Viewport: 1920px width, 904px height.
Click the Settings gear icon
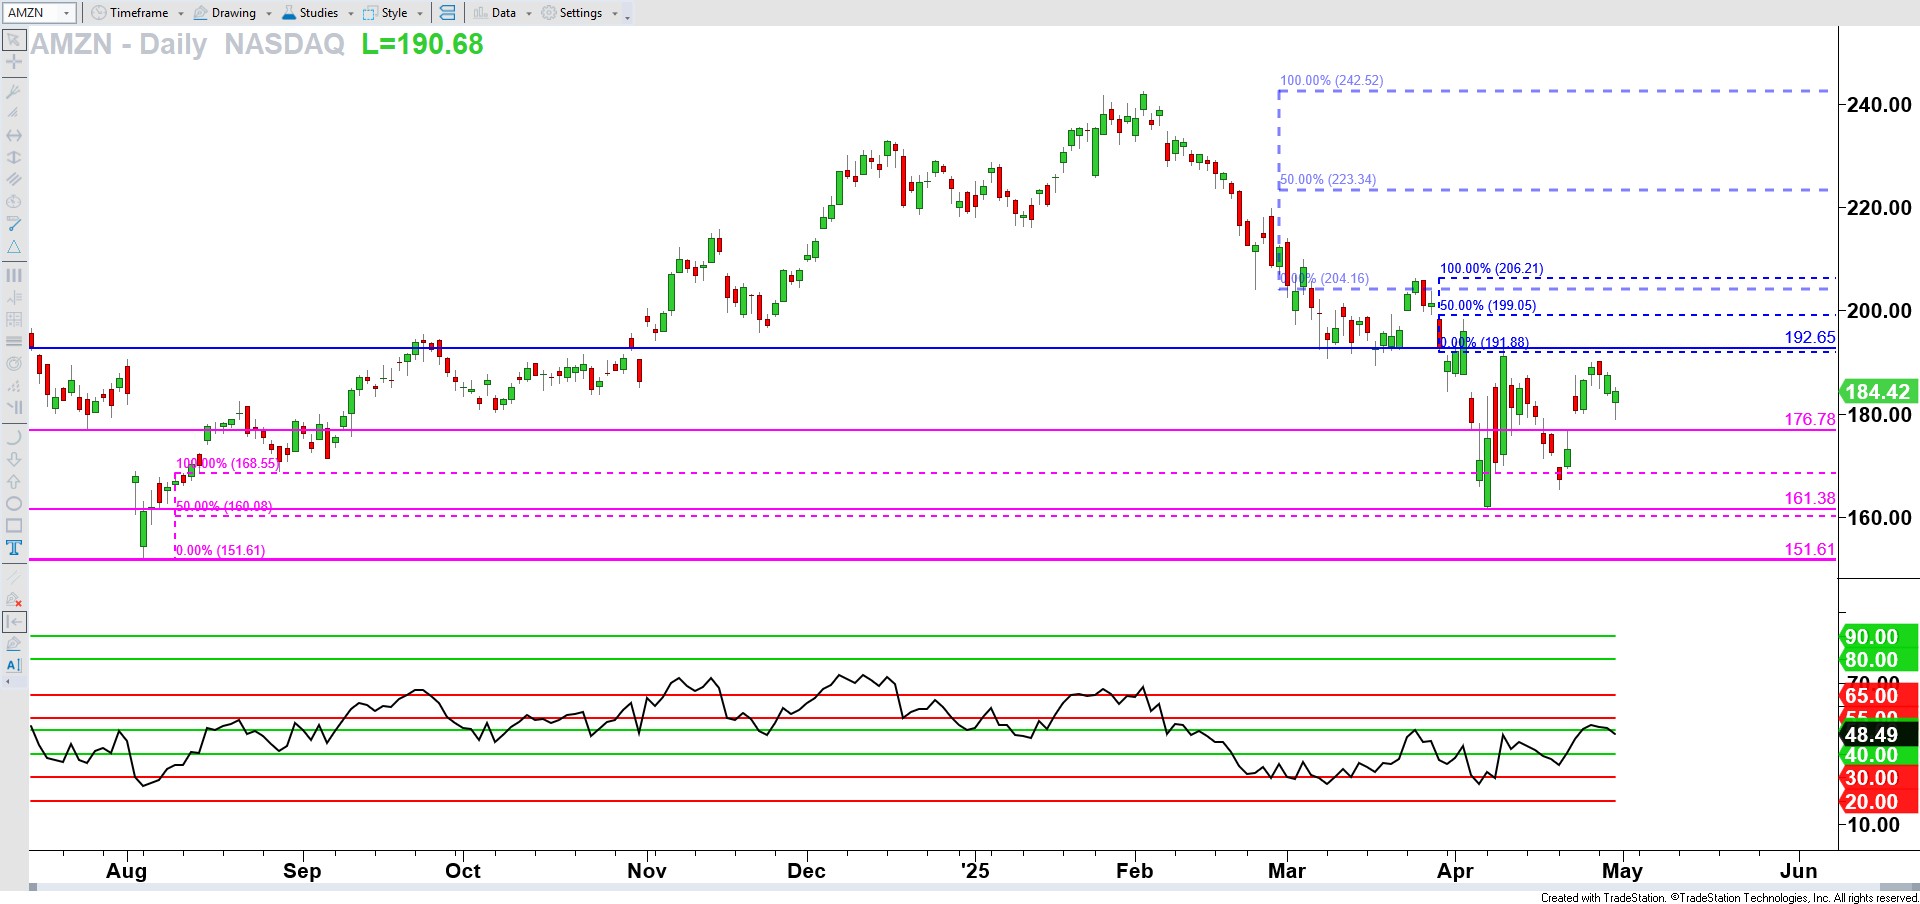(549, 13)
